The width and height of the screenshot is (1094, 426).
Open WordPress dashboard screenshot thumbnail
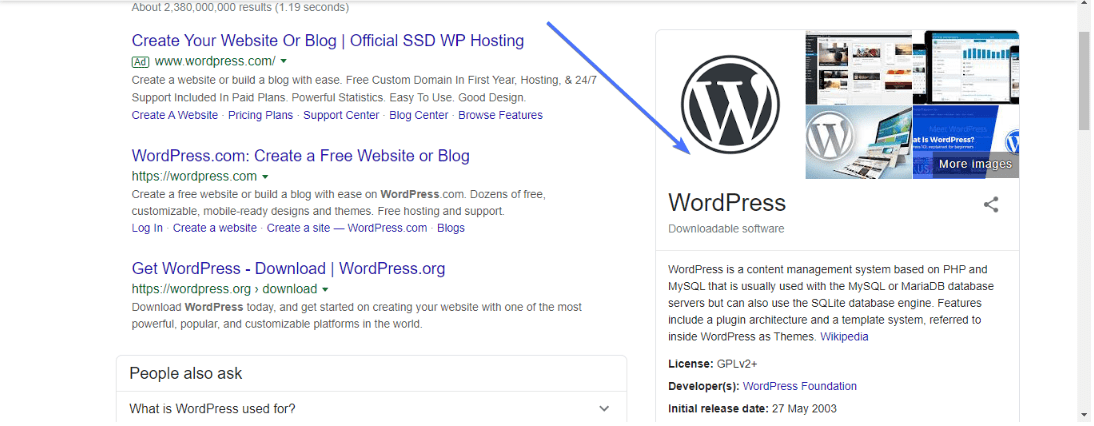[x=859, y=67]
